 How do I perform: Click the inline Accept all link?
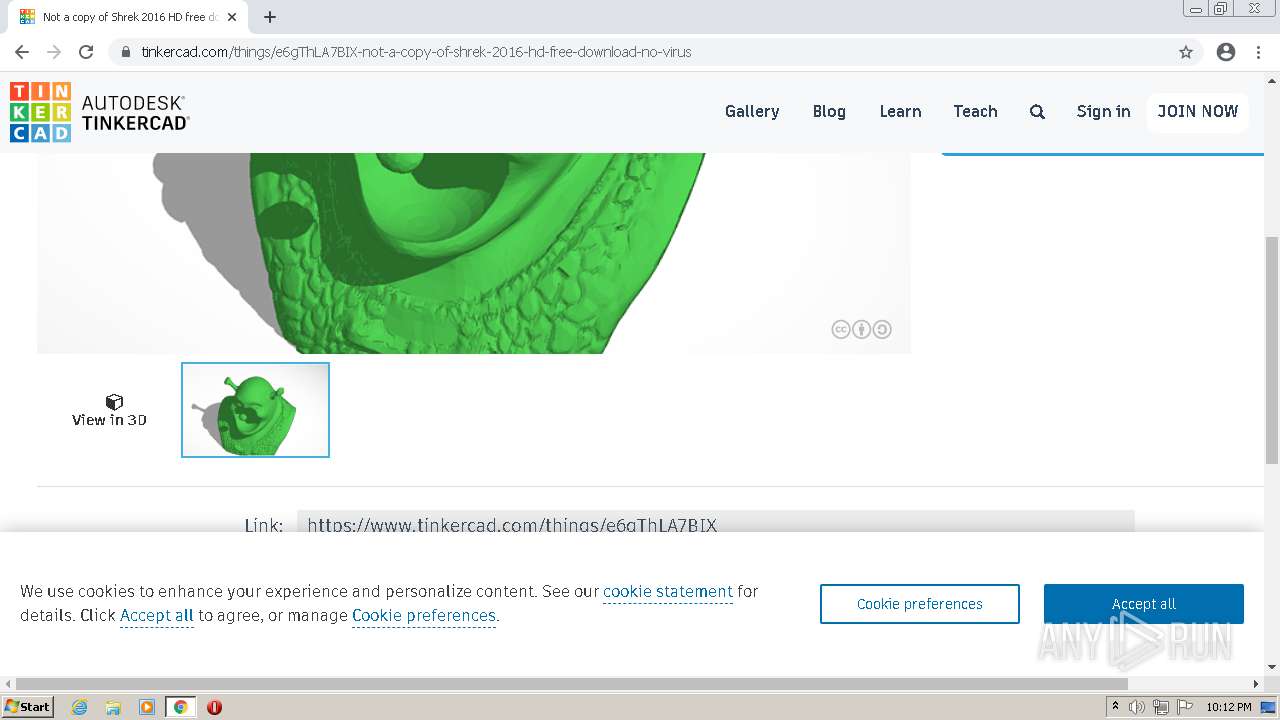click(x=157, y=616)
